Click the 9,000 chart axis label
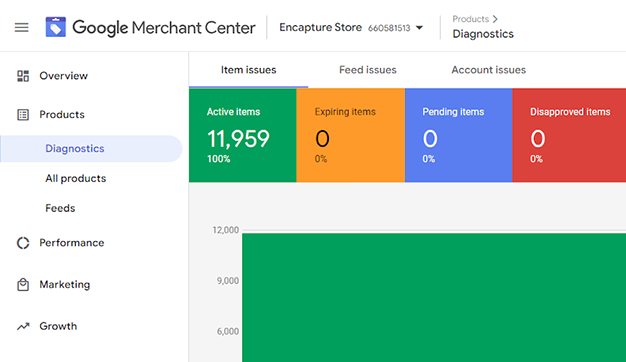The width and height of the screenshot is (626, 362). click(x=228, y=281)
